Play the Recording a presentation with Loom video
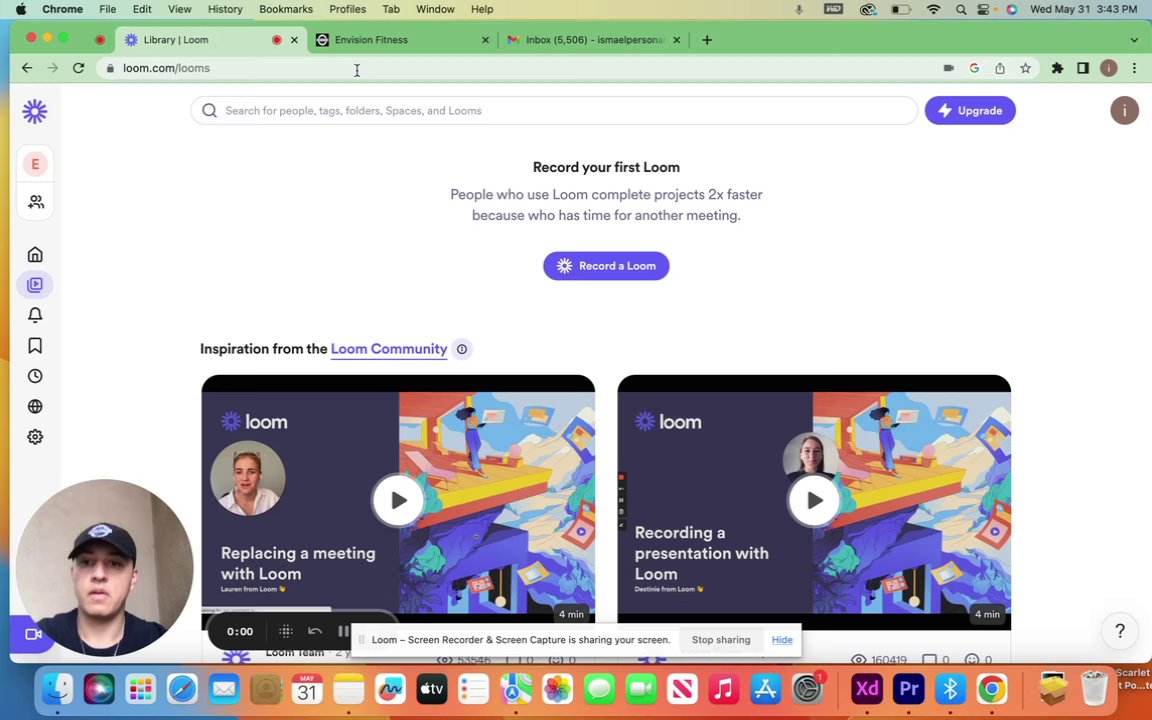The image size is (1152, 720). (x=814, y=500)
